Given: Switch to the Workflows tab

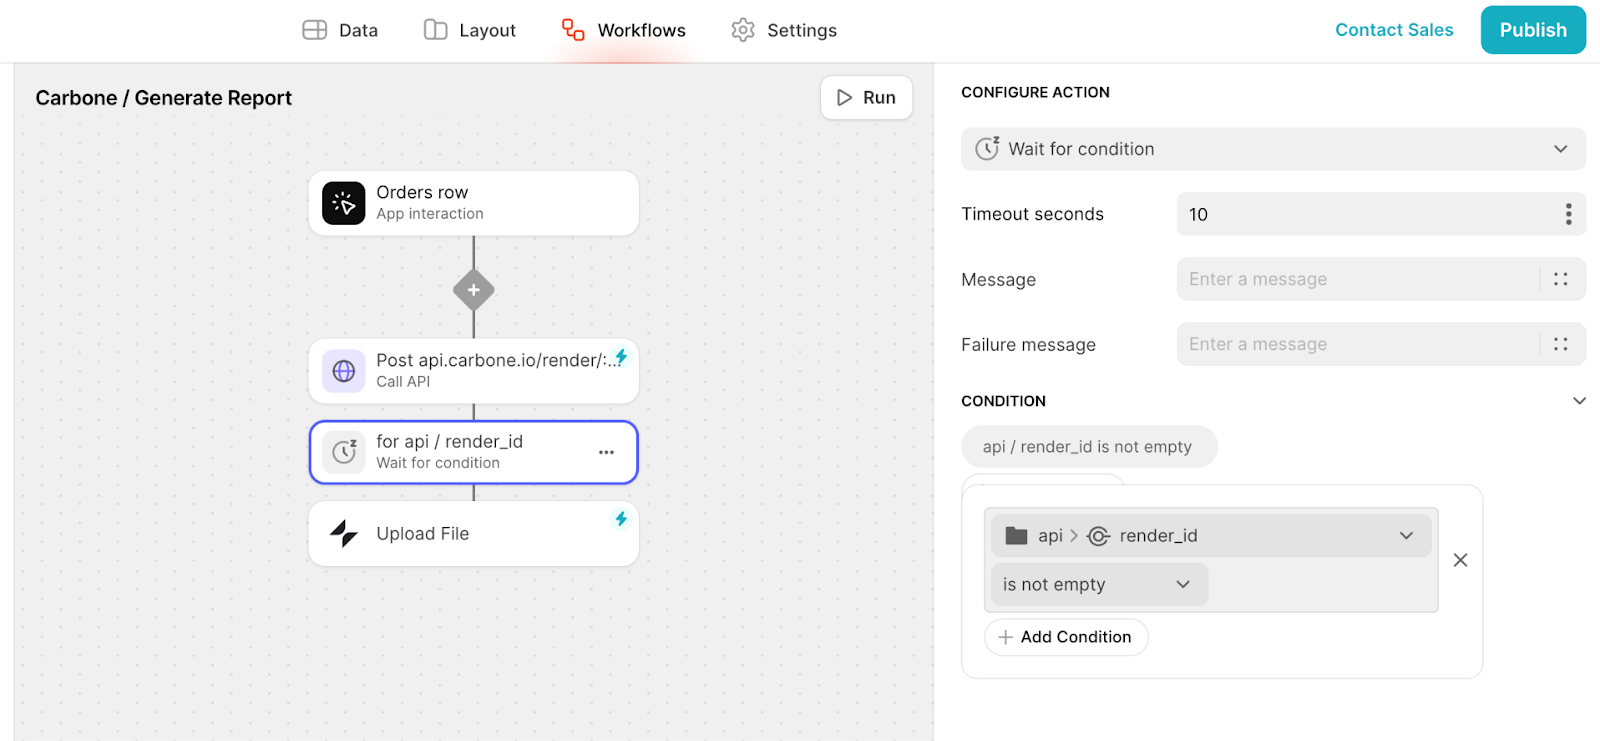Looking at the screenshot, I should (624, 30).
